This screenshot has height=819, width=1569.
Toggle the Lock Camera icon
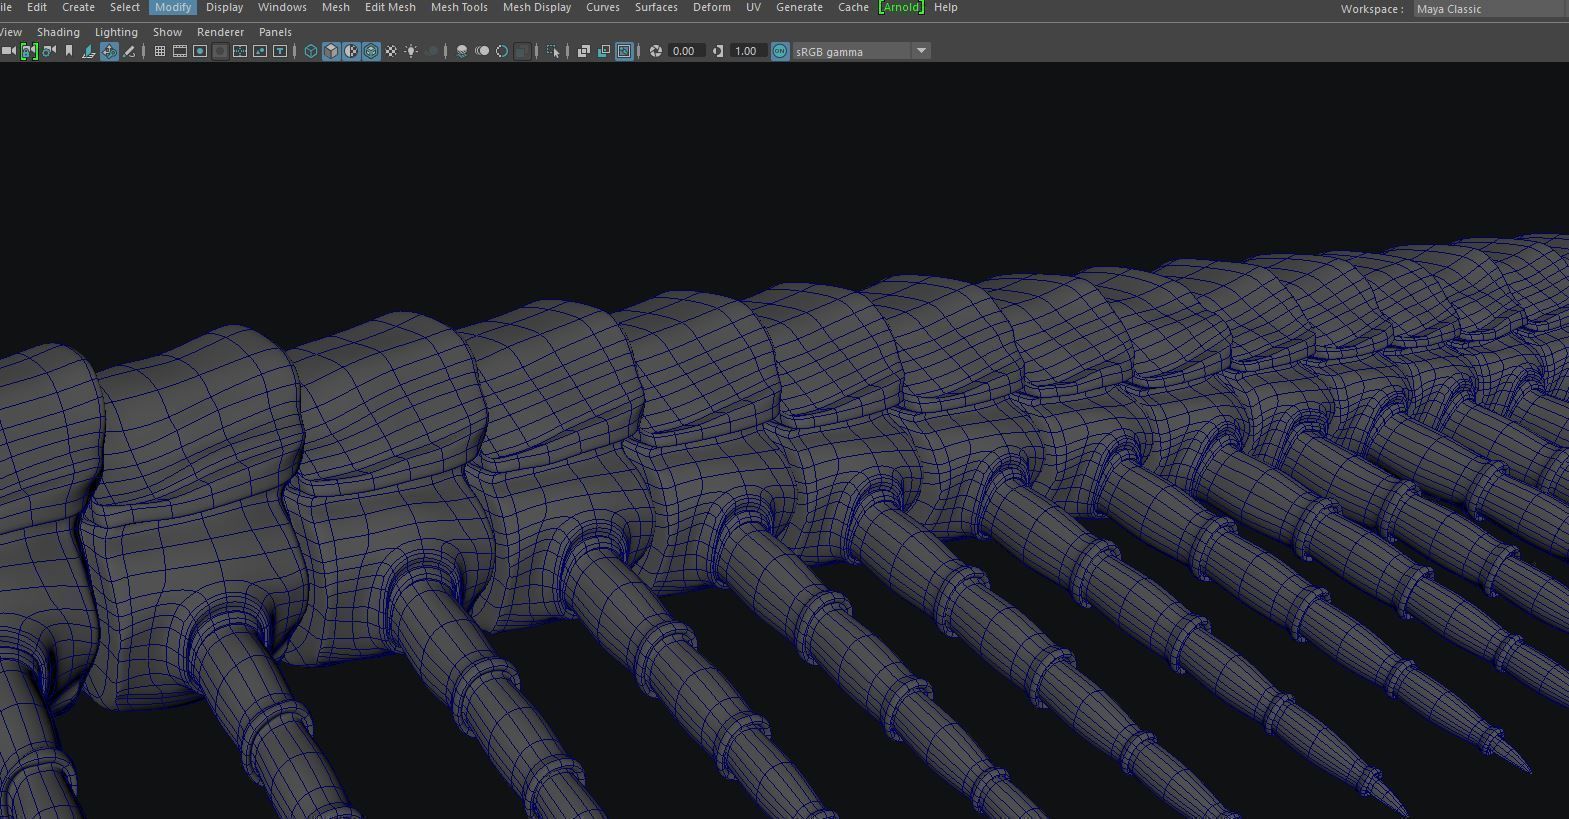[29, 51]
